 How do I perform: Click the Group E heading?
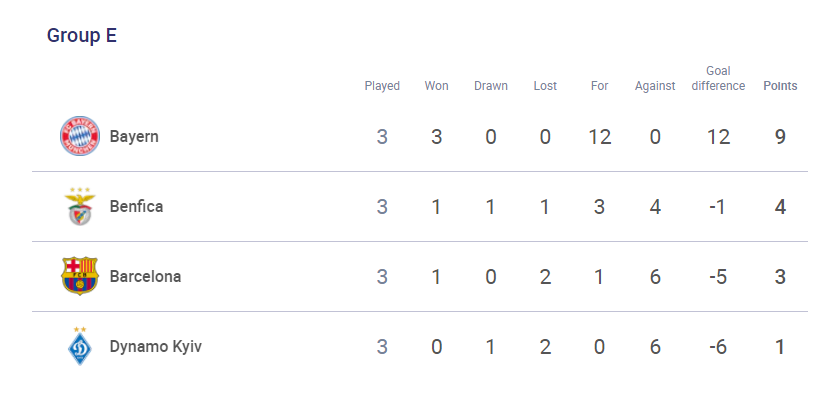(x=82, y=36)
